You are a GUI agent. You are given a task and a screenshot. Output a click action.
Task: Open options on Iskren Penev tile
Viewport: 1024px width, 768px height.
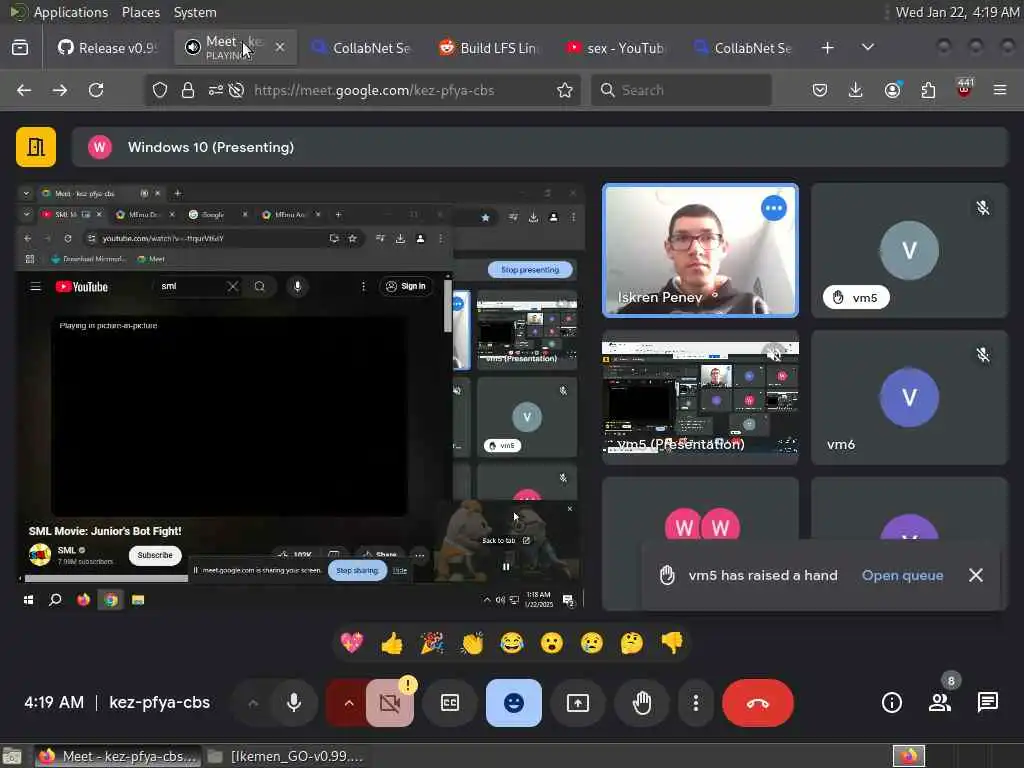774,208
